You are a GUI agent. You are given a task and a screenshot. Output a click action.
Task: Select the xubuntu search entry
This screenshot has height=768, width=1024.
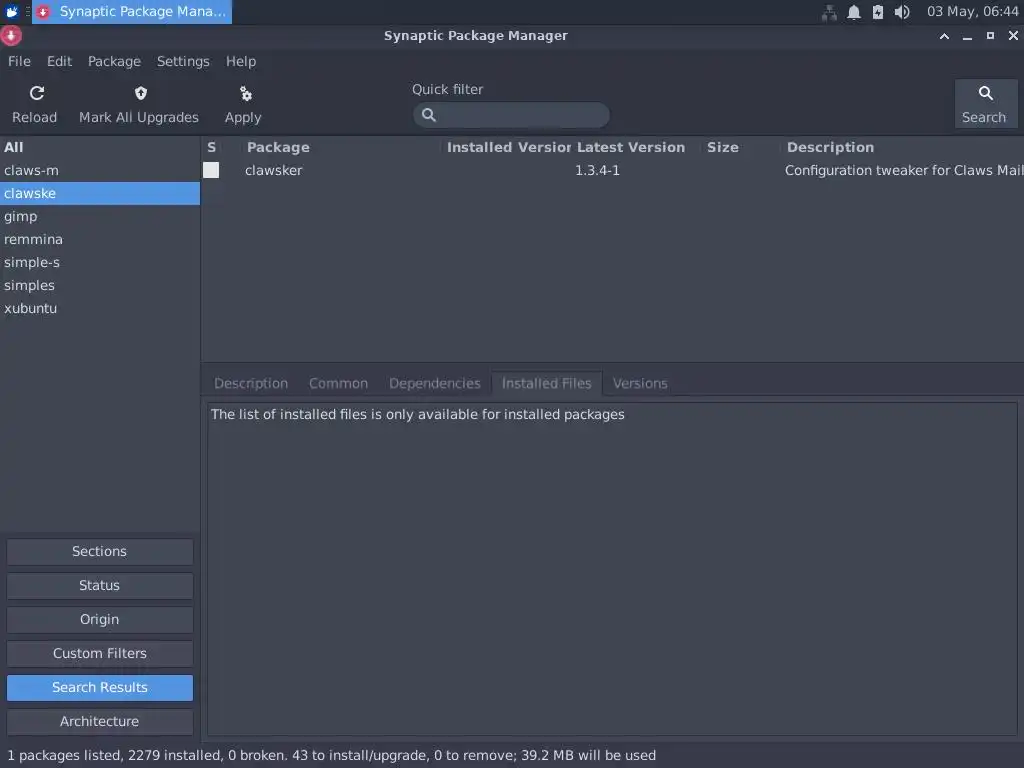100,308
